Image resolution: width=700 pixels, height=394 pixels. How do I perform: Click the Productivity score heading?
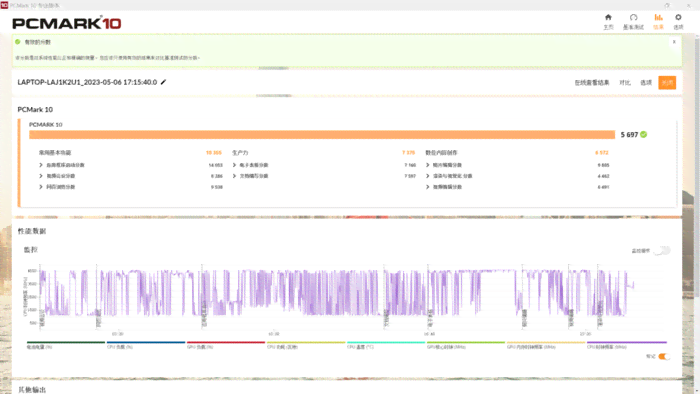pos(240,153)
